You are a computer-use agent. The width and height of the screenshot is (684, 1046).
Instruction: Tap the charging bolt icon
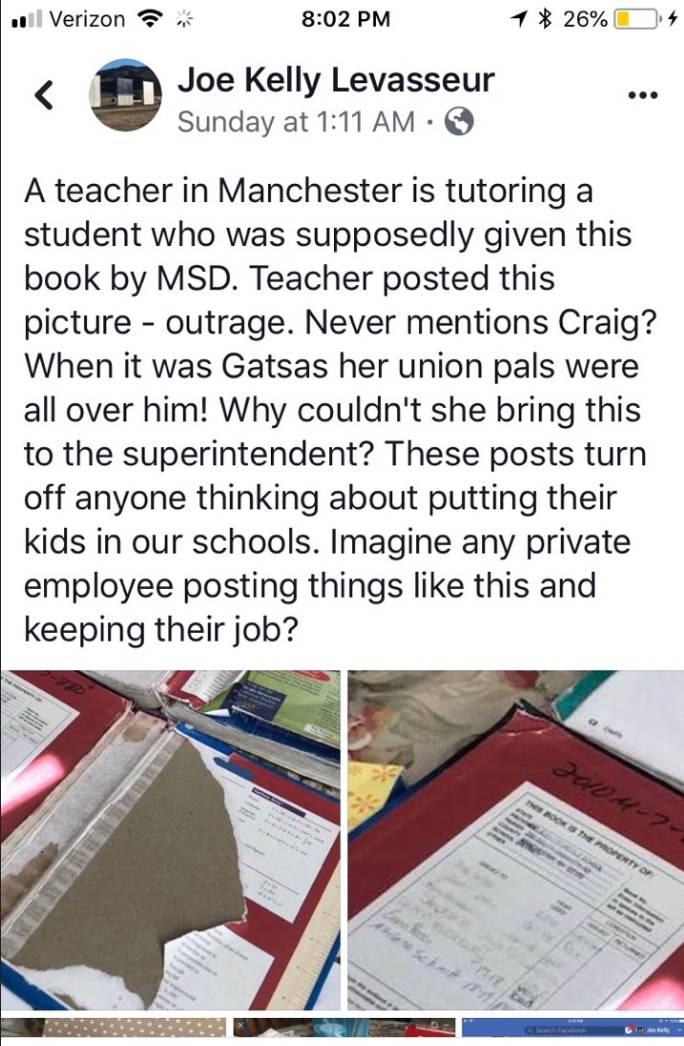[671, 19]
